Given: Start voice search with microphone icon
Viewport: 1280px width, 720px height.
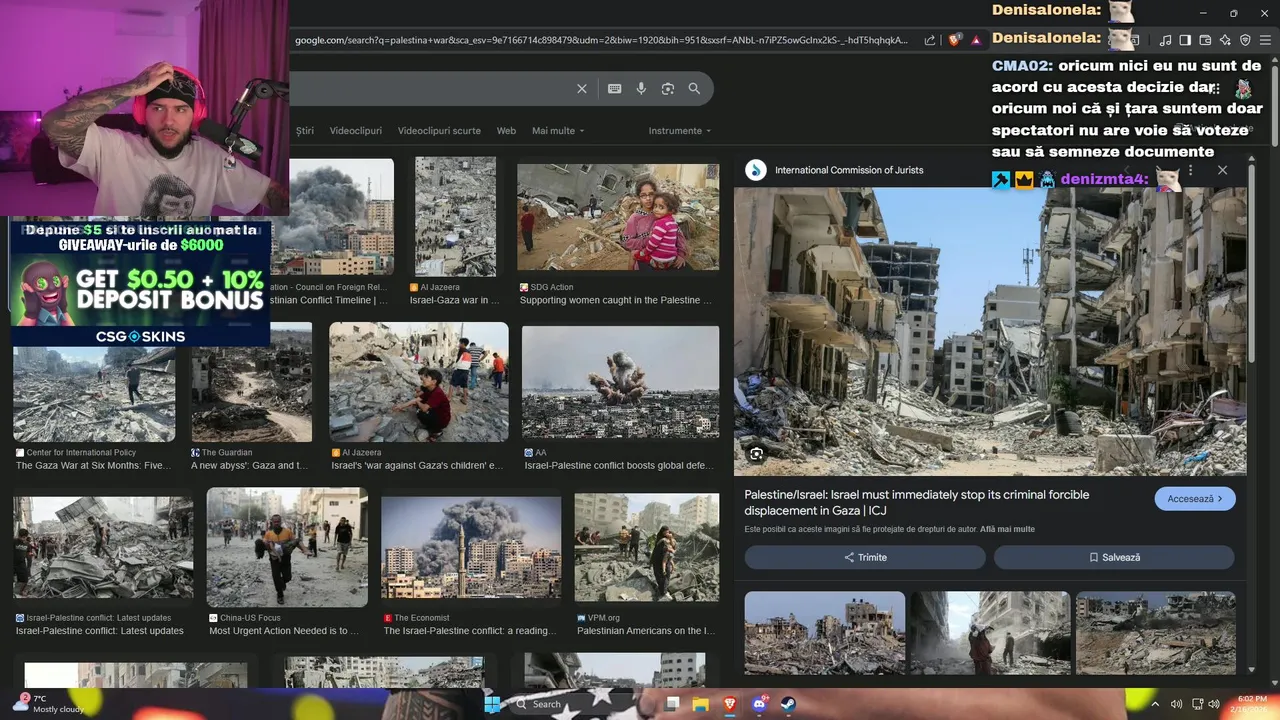Looking at the screenshot, I should click(x=641, y=89).
